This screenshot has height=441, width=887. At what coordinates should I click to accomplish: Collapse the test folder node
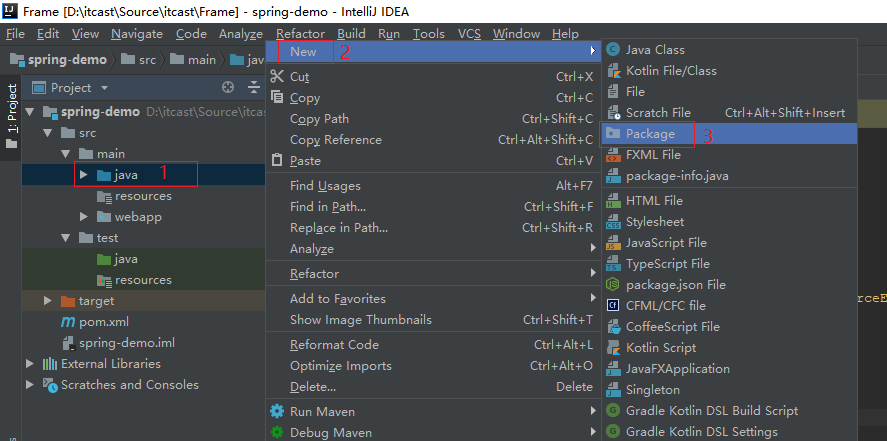point(66,238)
